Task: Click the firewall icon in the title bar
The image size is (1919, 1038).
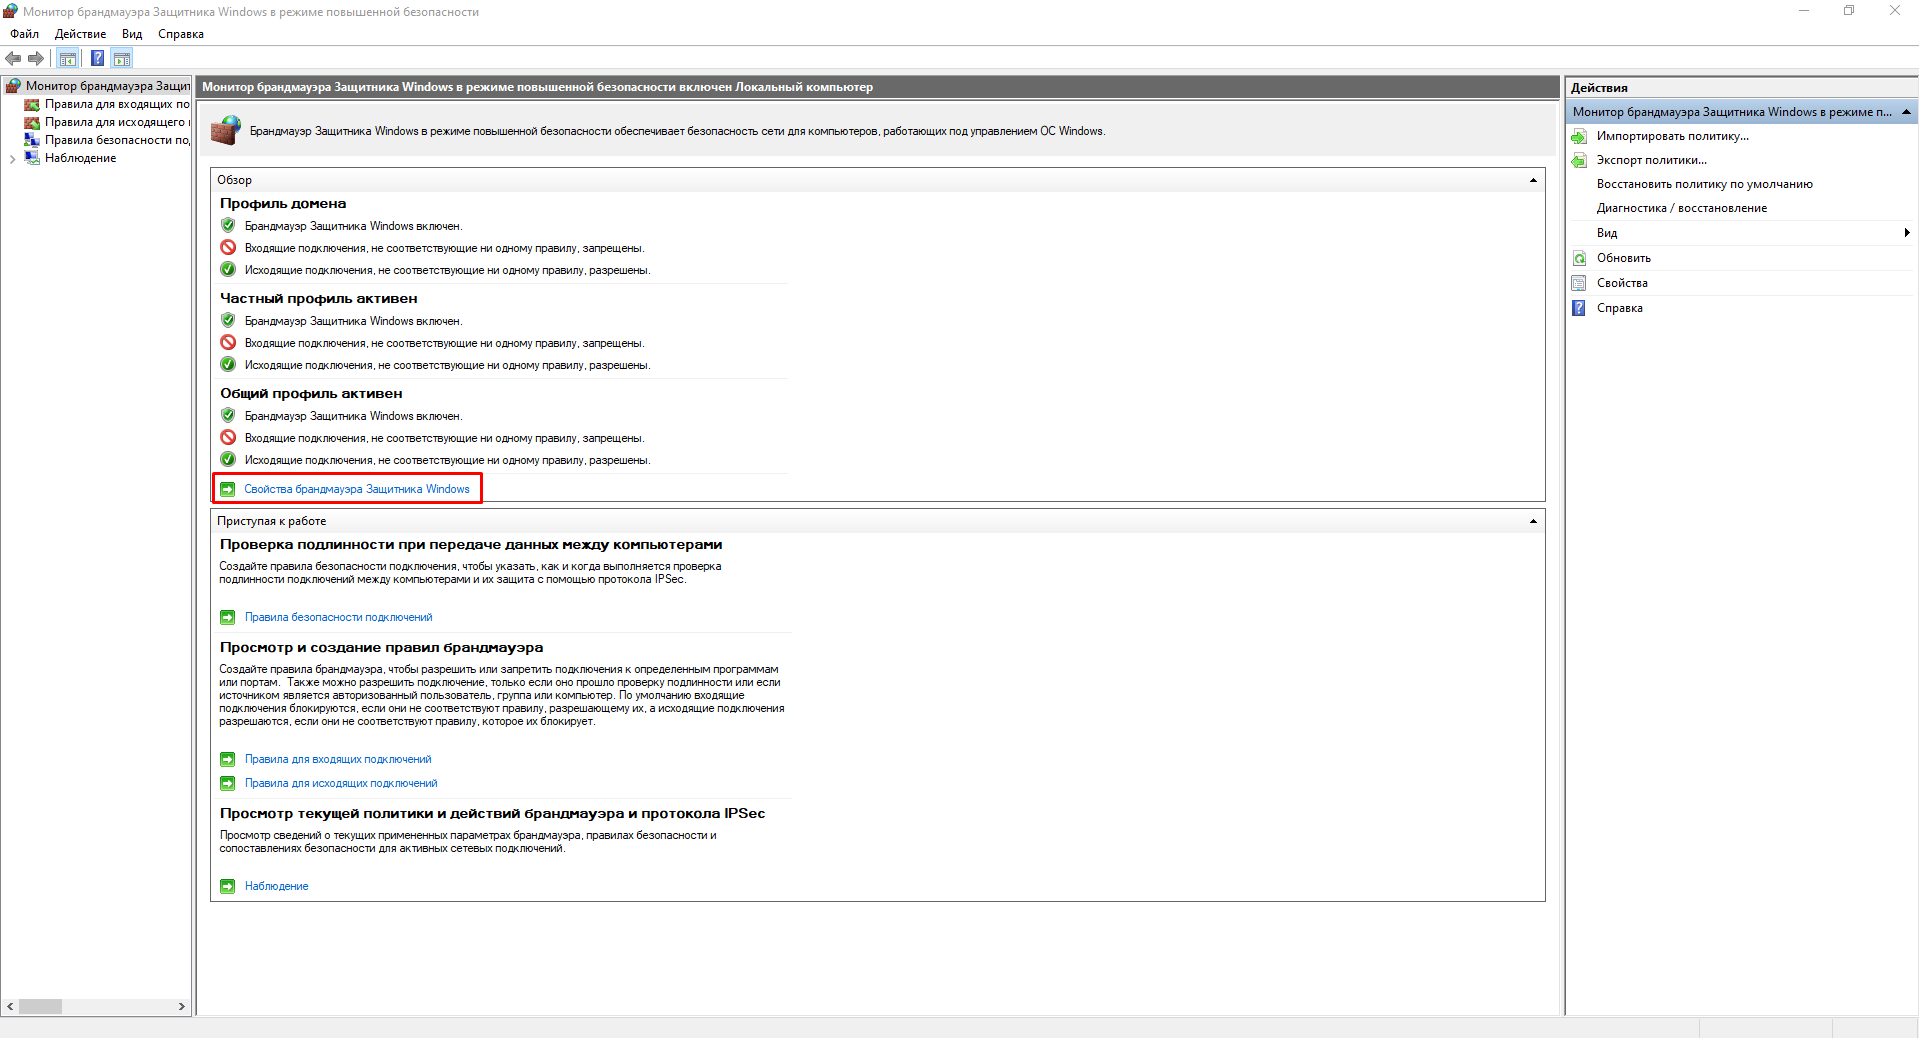Action: pos(10,11)
